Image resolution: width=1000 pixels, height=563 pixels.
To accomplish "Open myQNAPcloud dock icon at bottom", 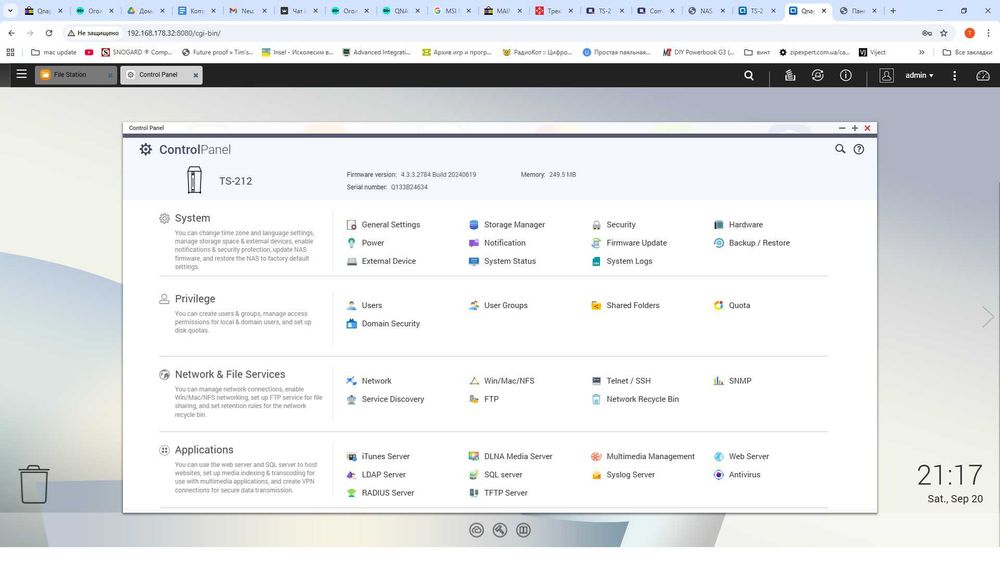I will [x=476, y=530].
